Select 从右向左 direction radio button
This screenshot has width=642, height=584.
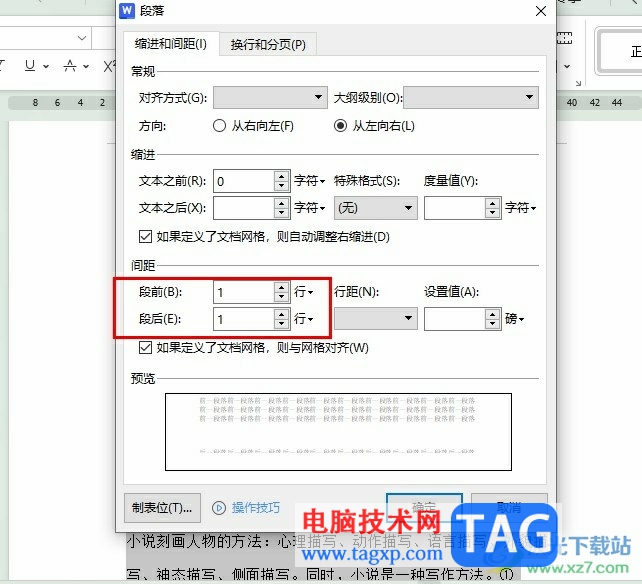click(x=219, y=125)
